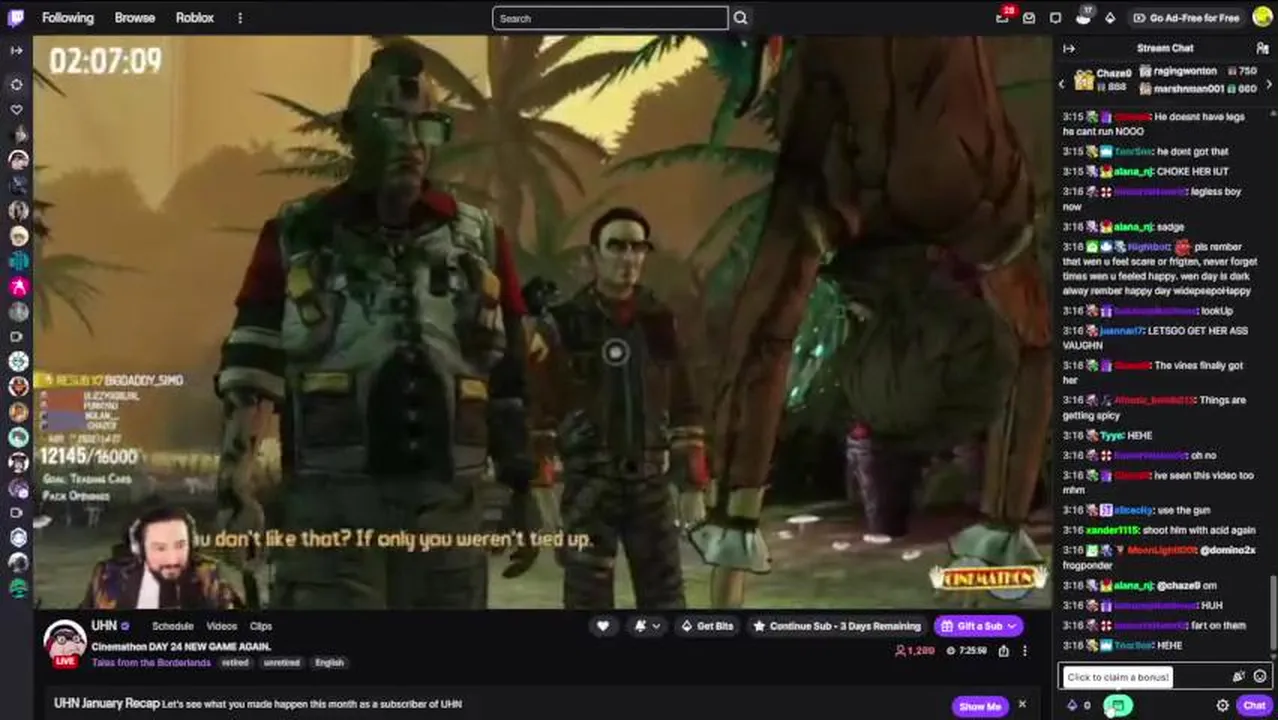1278x720 pixels.
Task: Open the pink icon channel in left sidebar
Action: [x=18, y=286]
